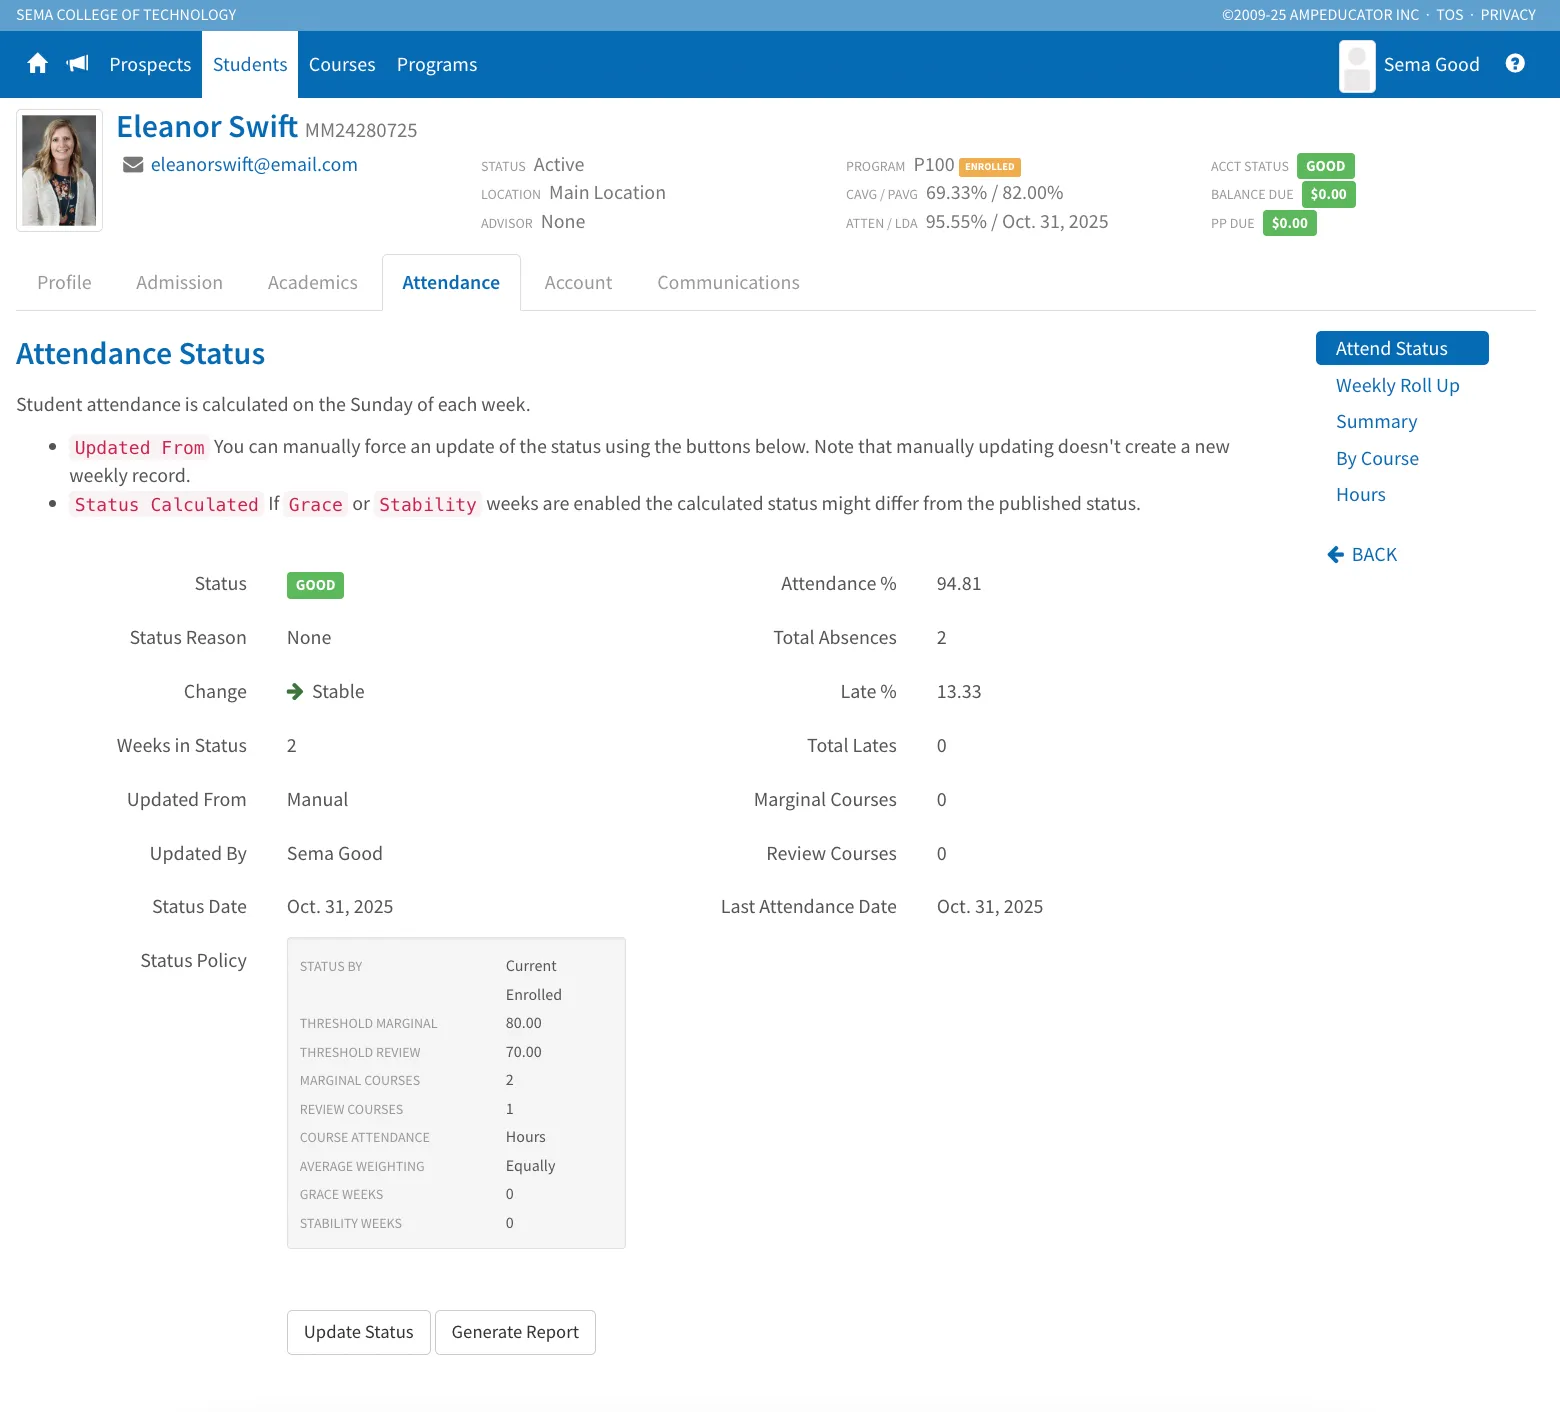The image size is (1560, 1412).
Task: Click the eleanorswift@email.com email link
Action: (254, 165)
